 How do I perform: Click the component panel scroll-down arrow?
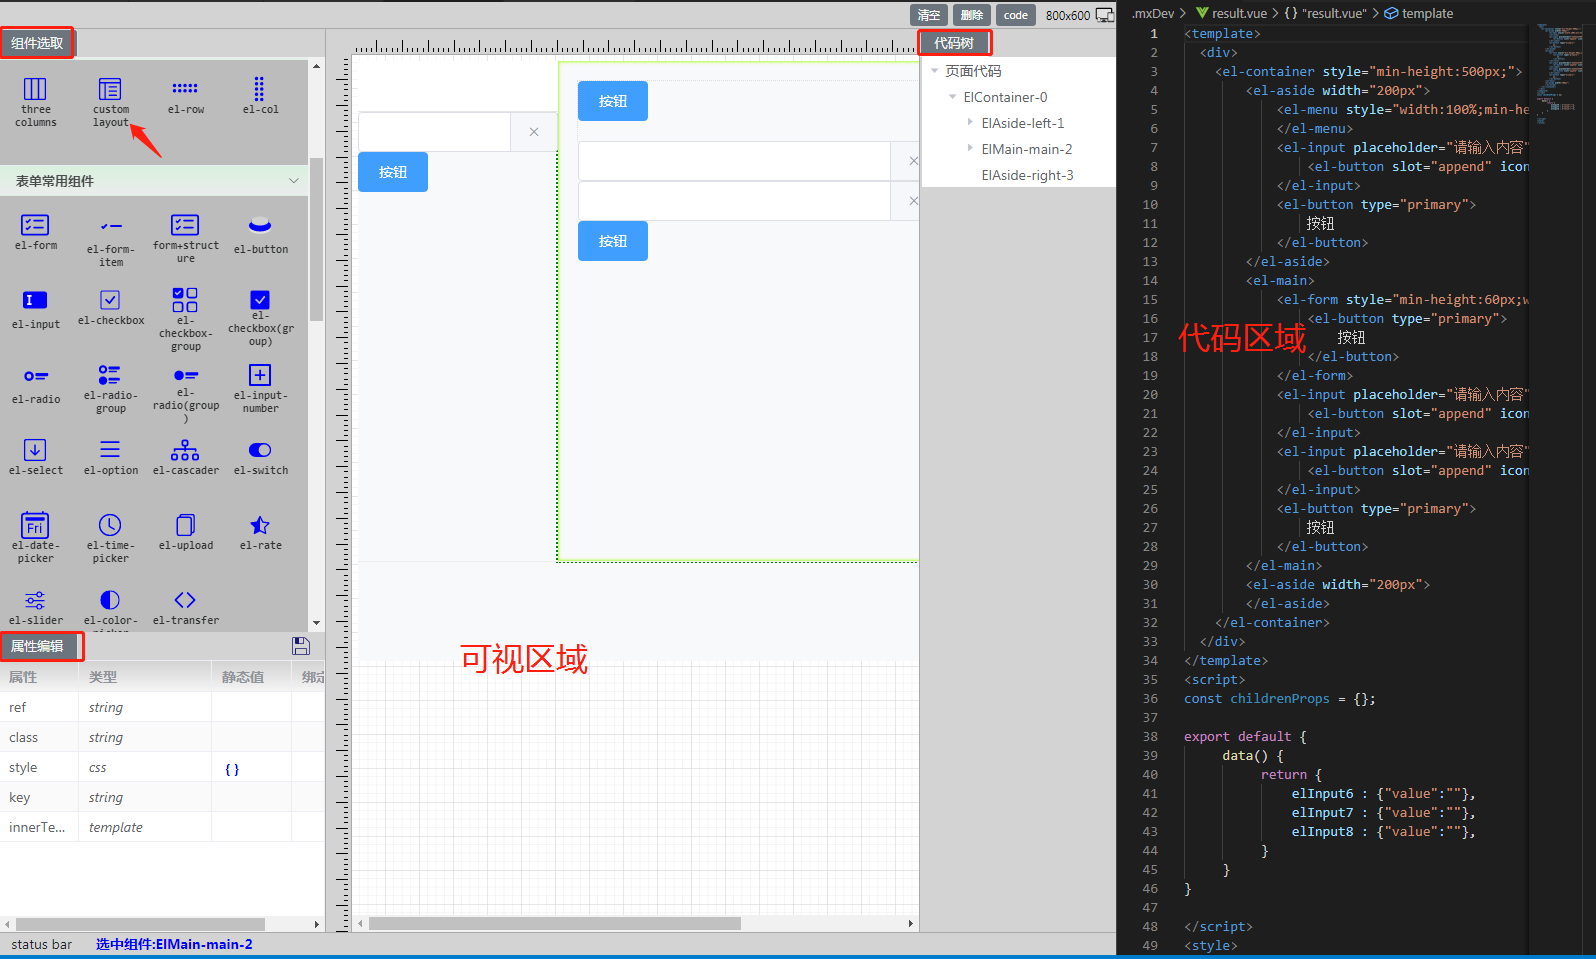(x=316, y=623)
